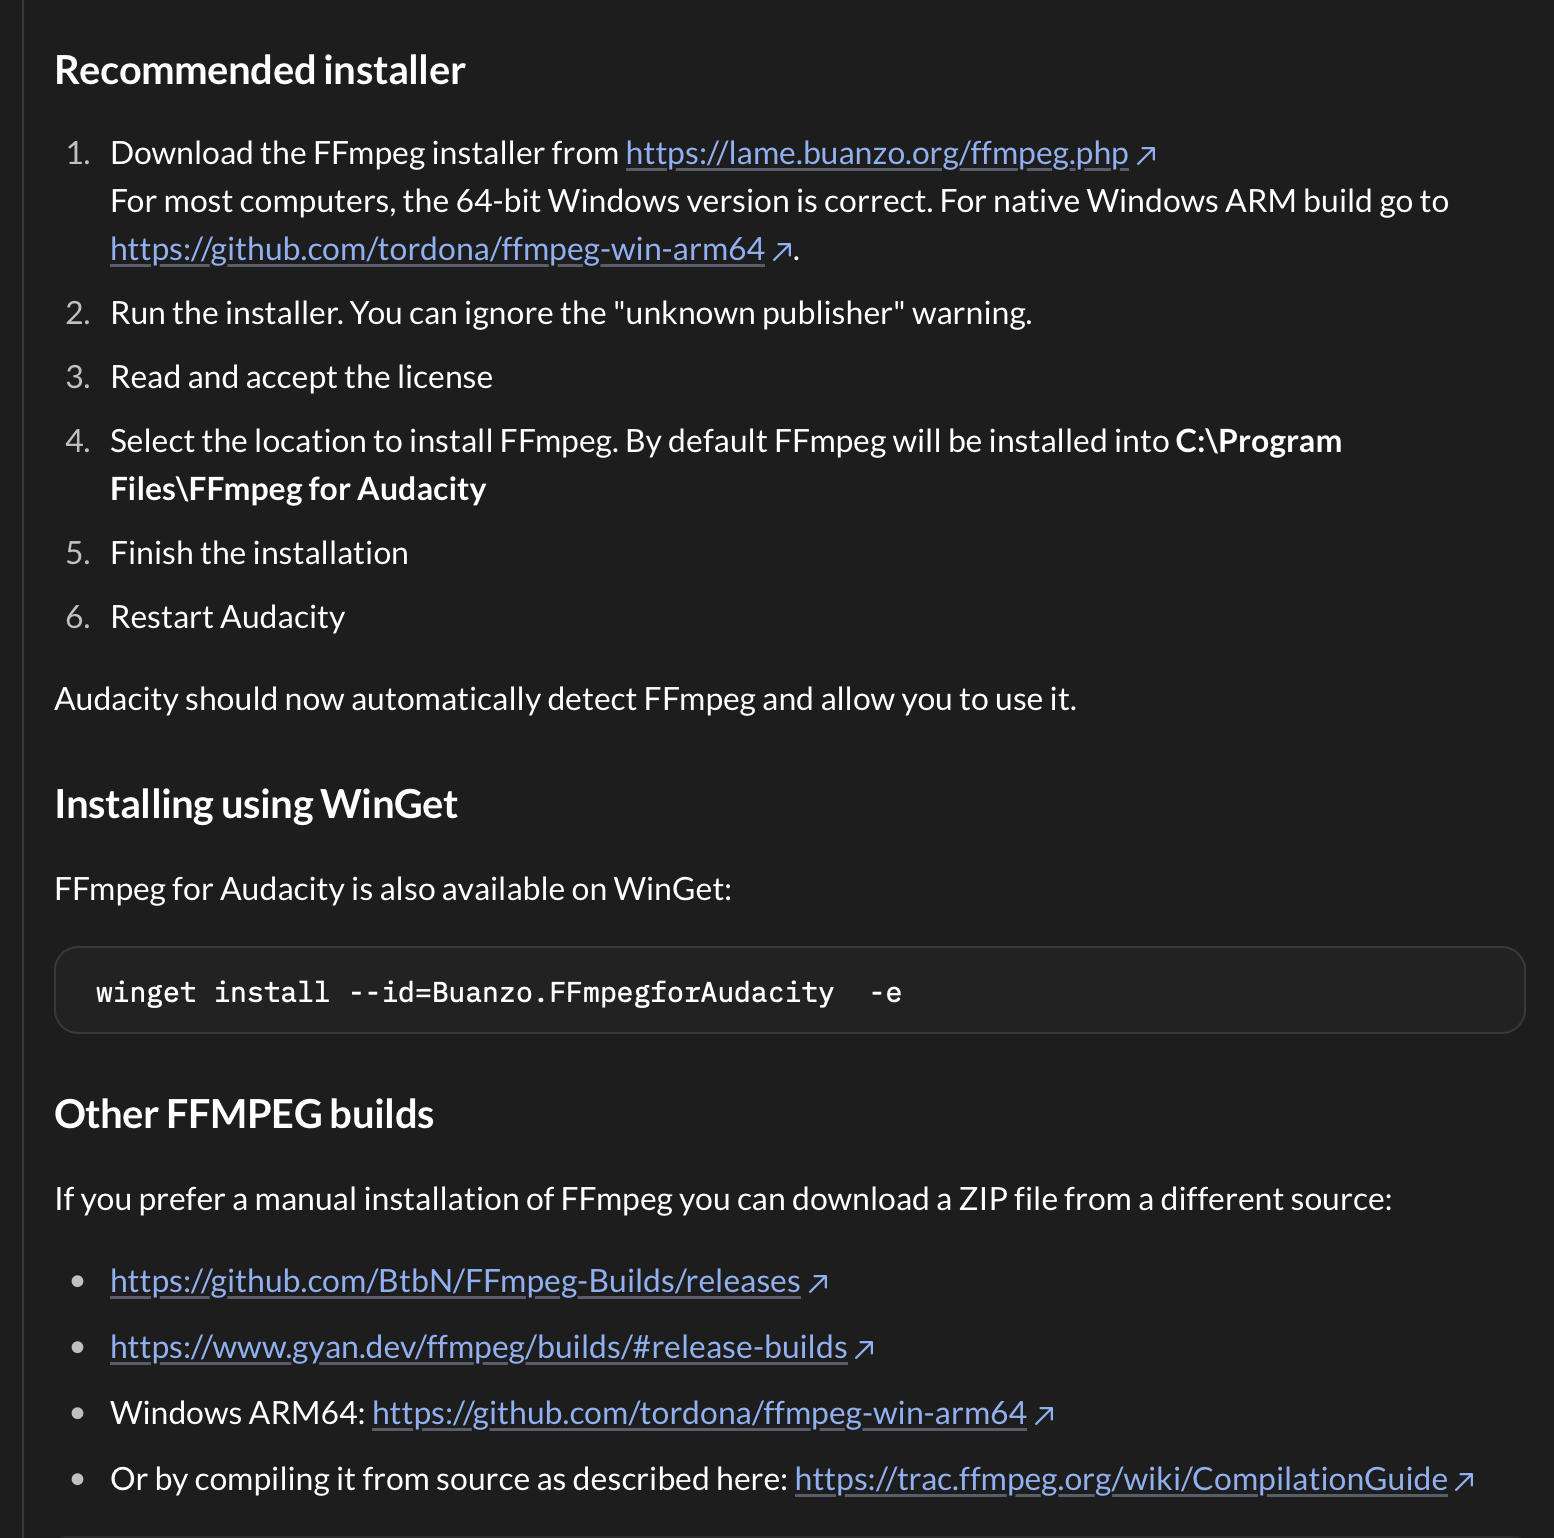
Task: Click the arrow icon after gyan.dev link
Action: pyautogui.click(x=866, y=1349)
